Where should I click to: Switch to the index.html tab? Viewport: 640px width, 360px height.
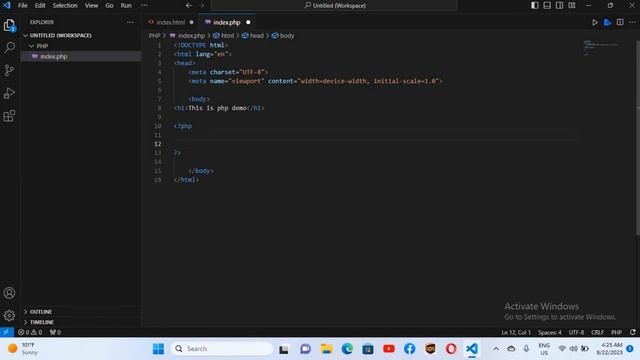point(171,22)
